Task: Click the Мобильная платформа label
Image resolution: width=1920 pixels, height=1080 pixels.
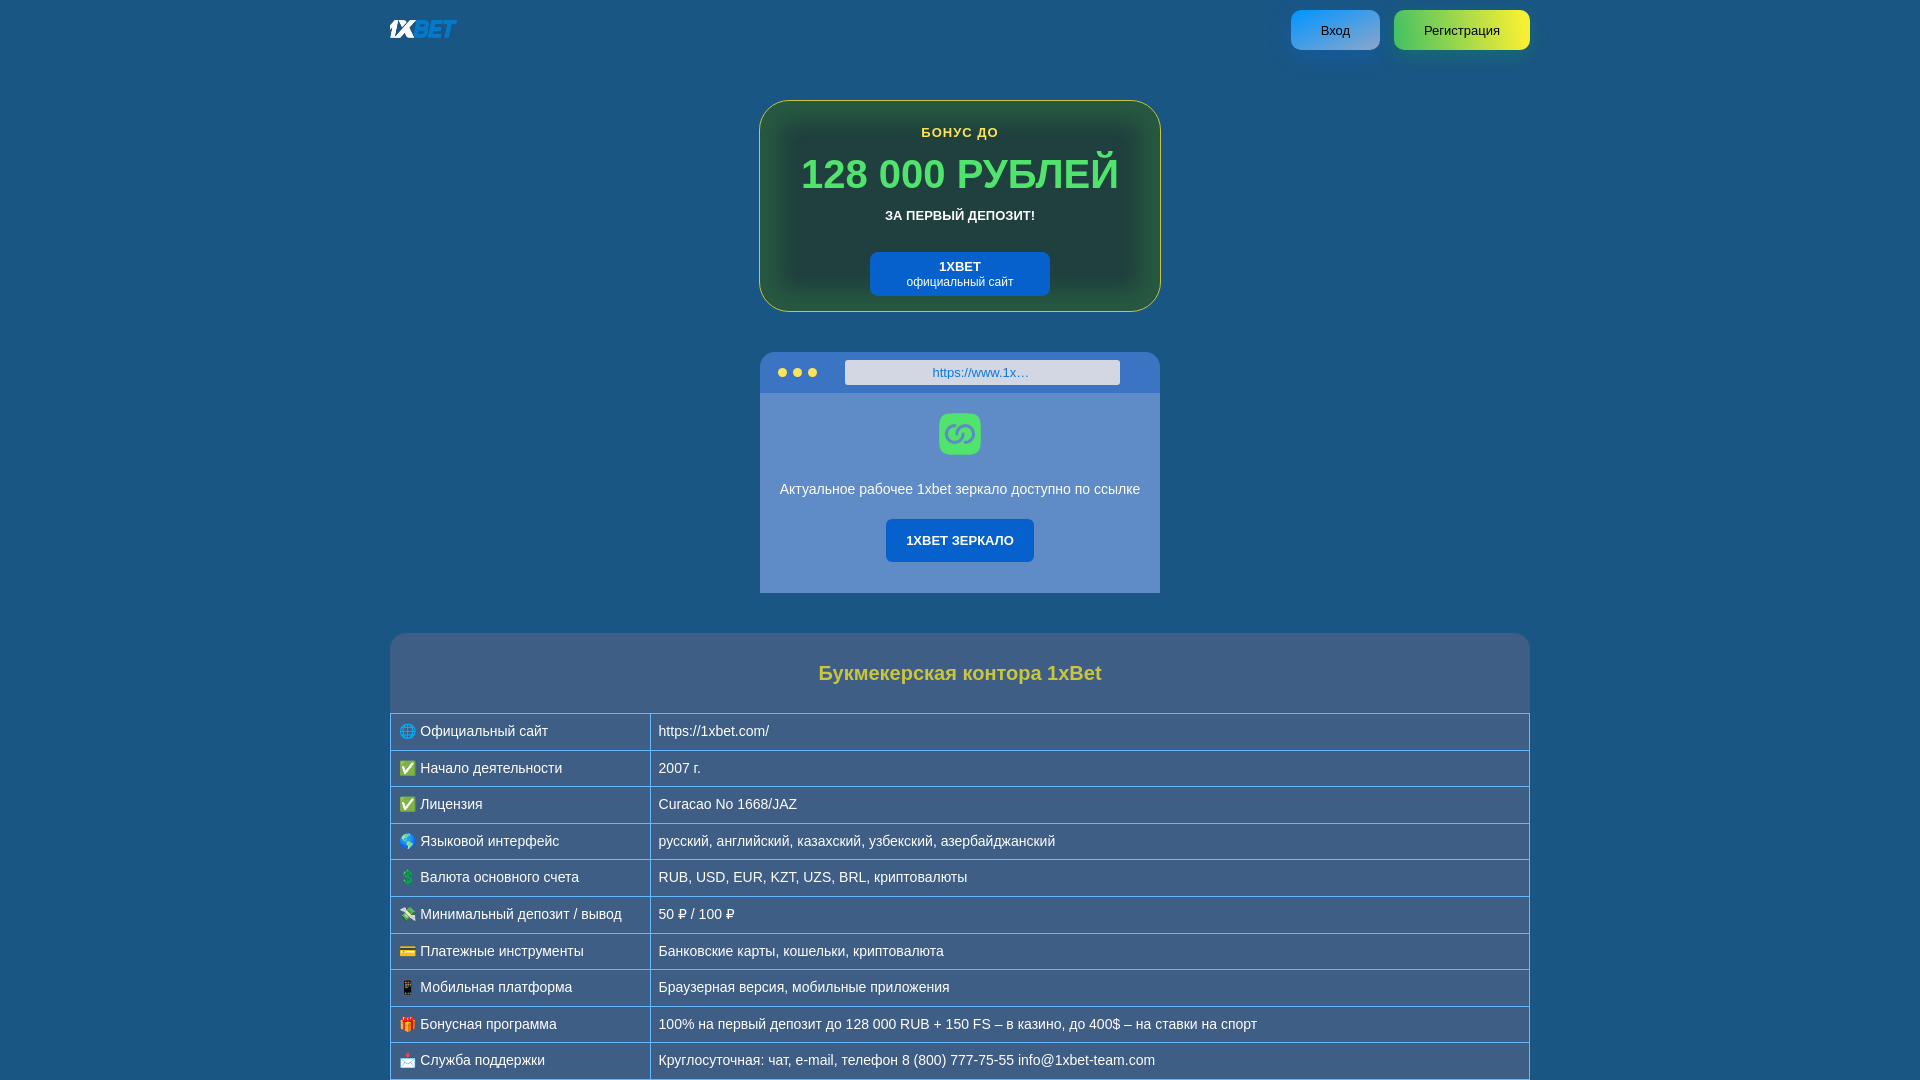Action: coord(496,987)
